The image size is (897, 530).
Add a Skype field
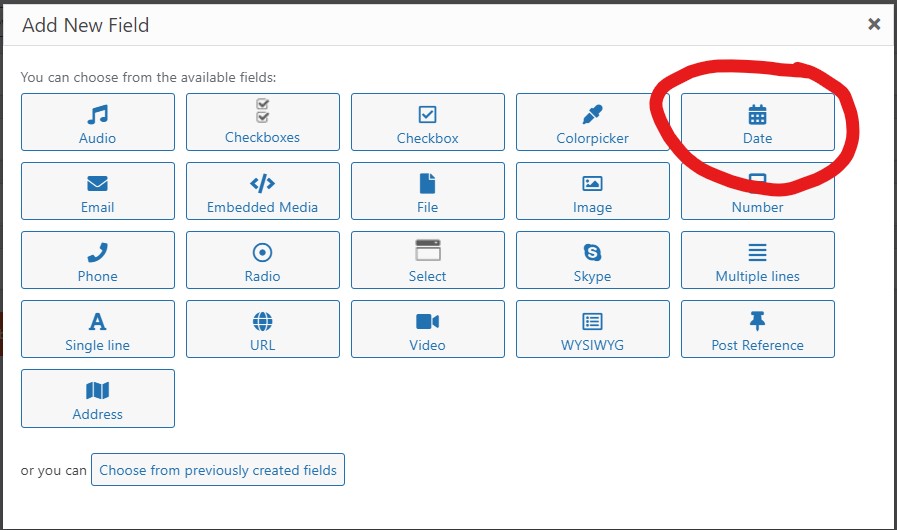tap(592, 261)
